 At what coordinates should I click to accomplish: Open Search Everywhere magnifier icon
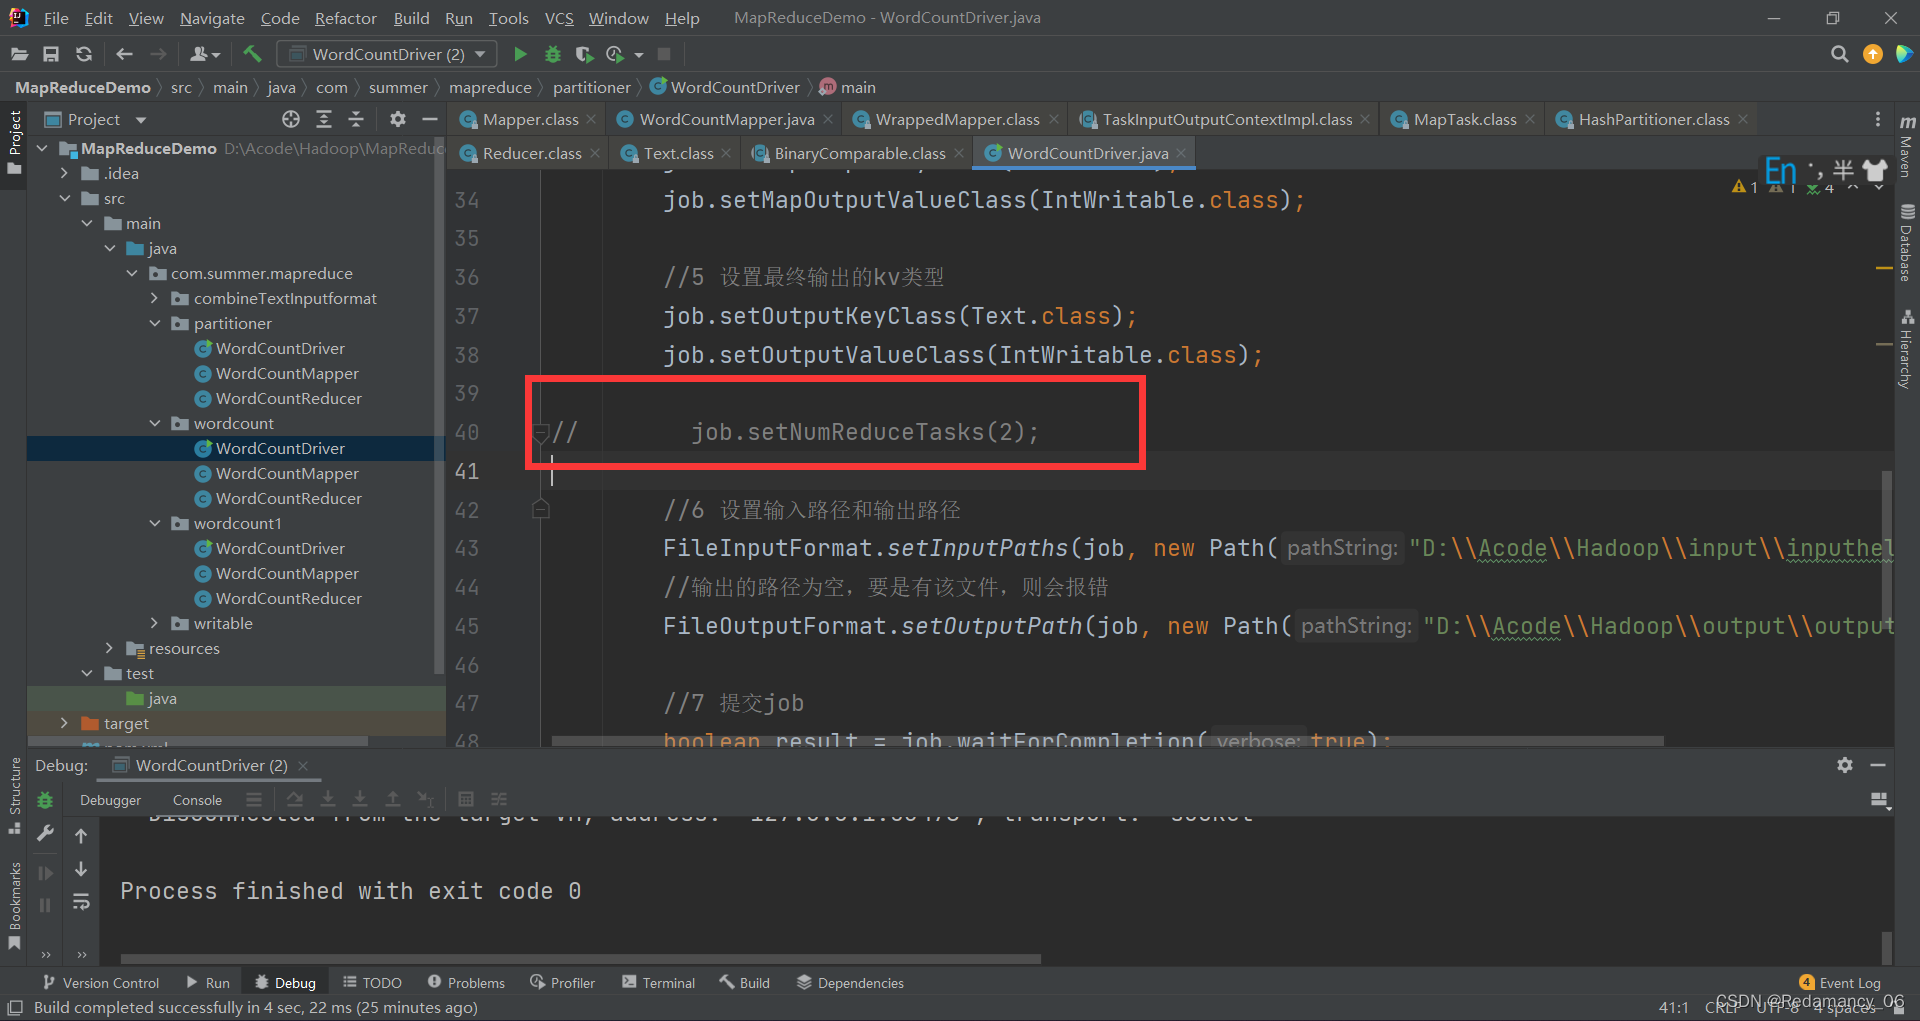pos(1839,54)
